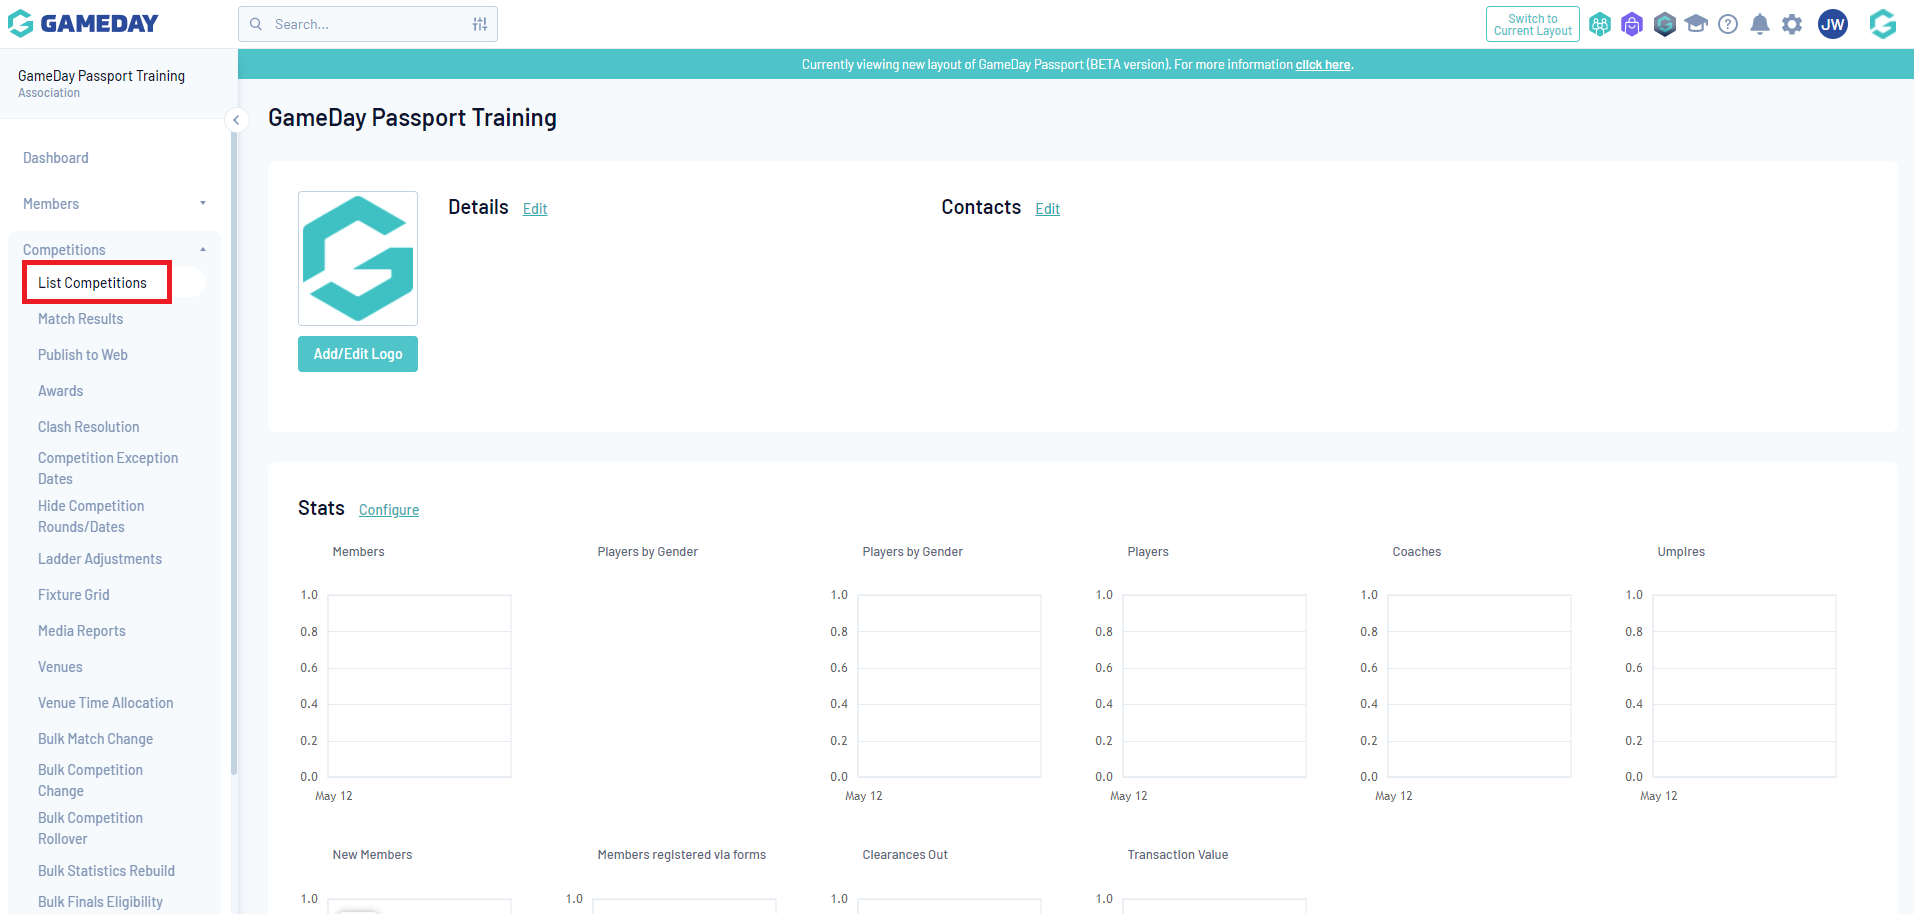The height and width of the screenshot is (914, 1914).
Task: Click the teal GameDay logo at top right
Action: tap(1883, 24)
